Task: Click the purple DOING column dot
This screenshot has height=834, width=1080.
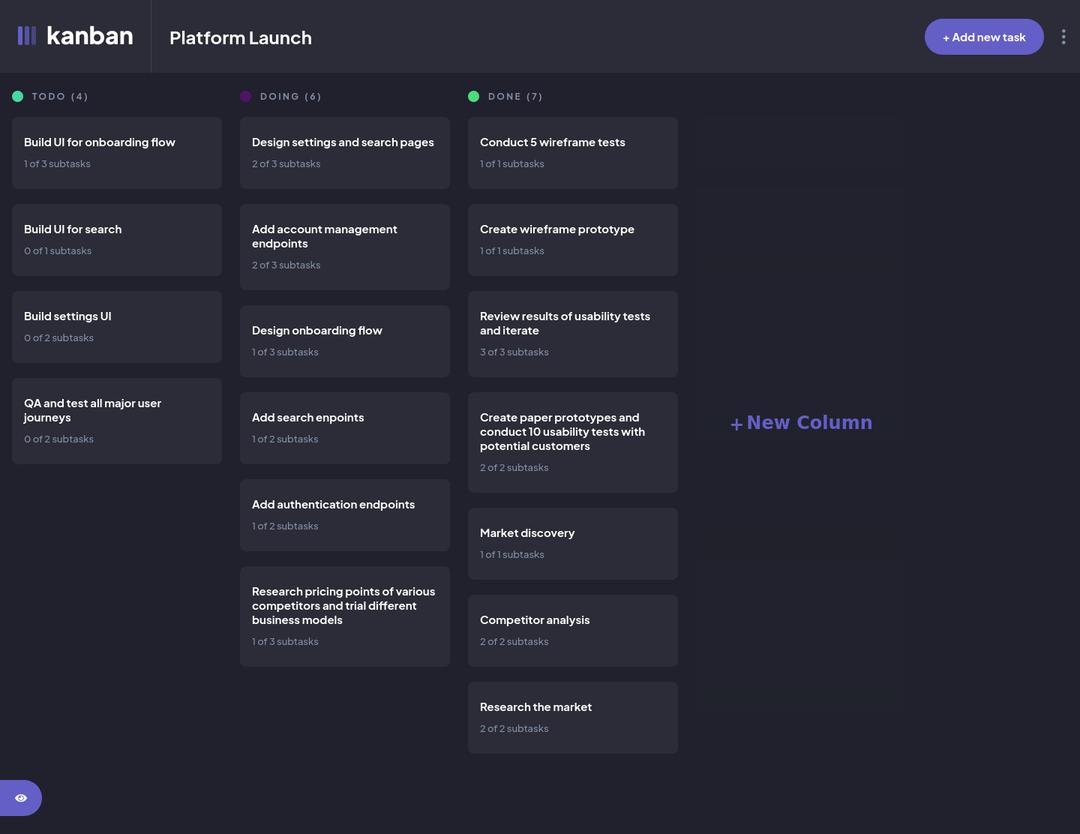Action: click(246, 97)
